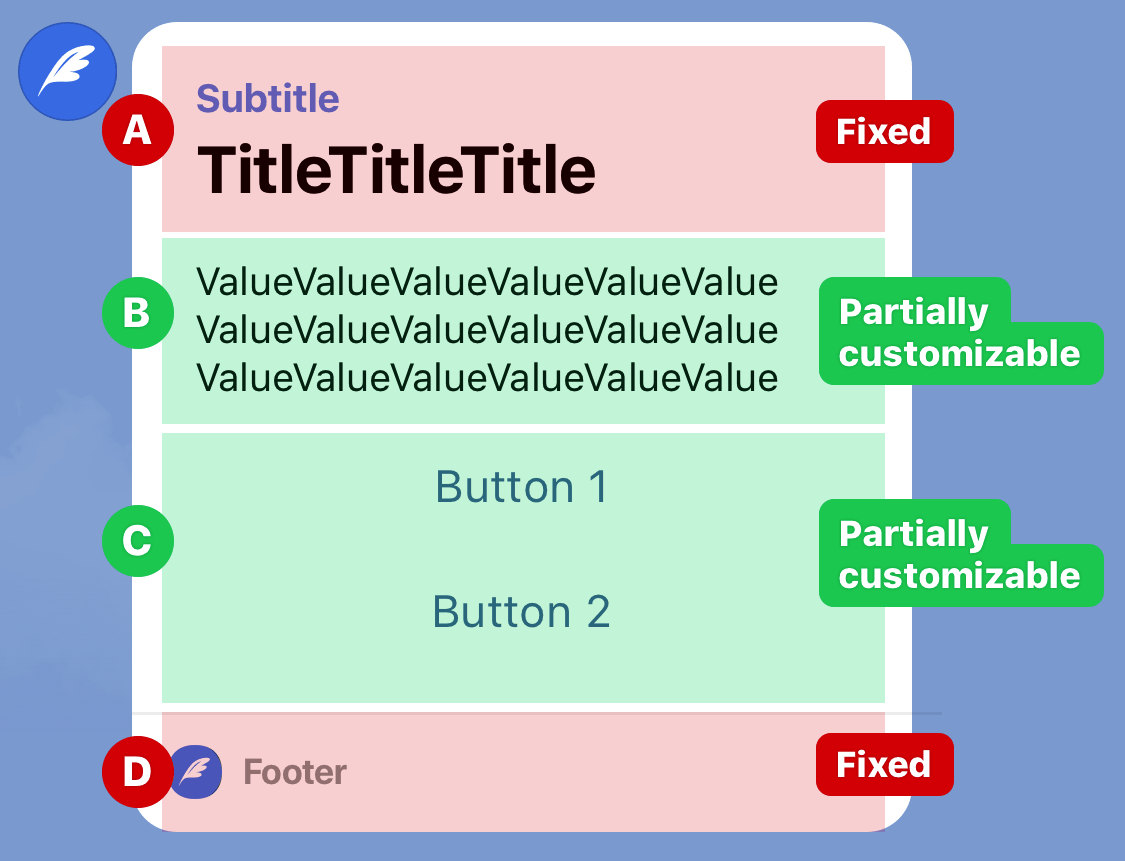Viewport: 1125px width, 861px height.
Task: Click Partially customizable badge next to buttons
Action: (961, 553)
